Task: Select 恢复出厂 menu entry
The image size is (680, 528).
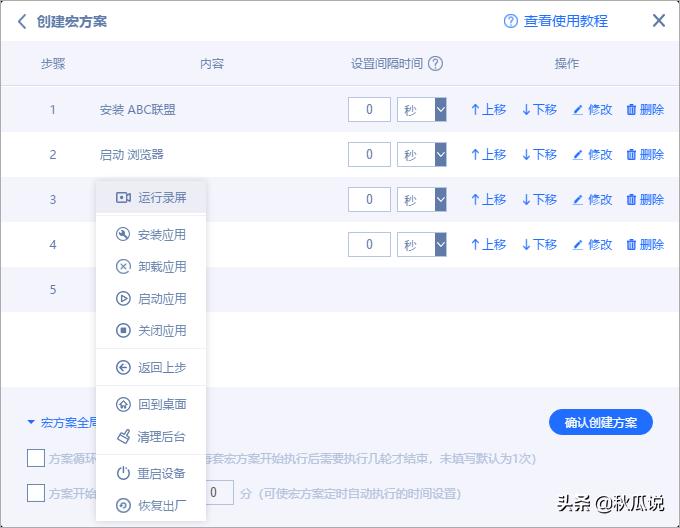Action: (x=151, y=505)
